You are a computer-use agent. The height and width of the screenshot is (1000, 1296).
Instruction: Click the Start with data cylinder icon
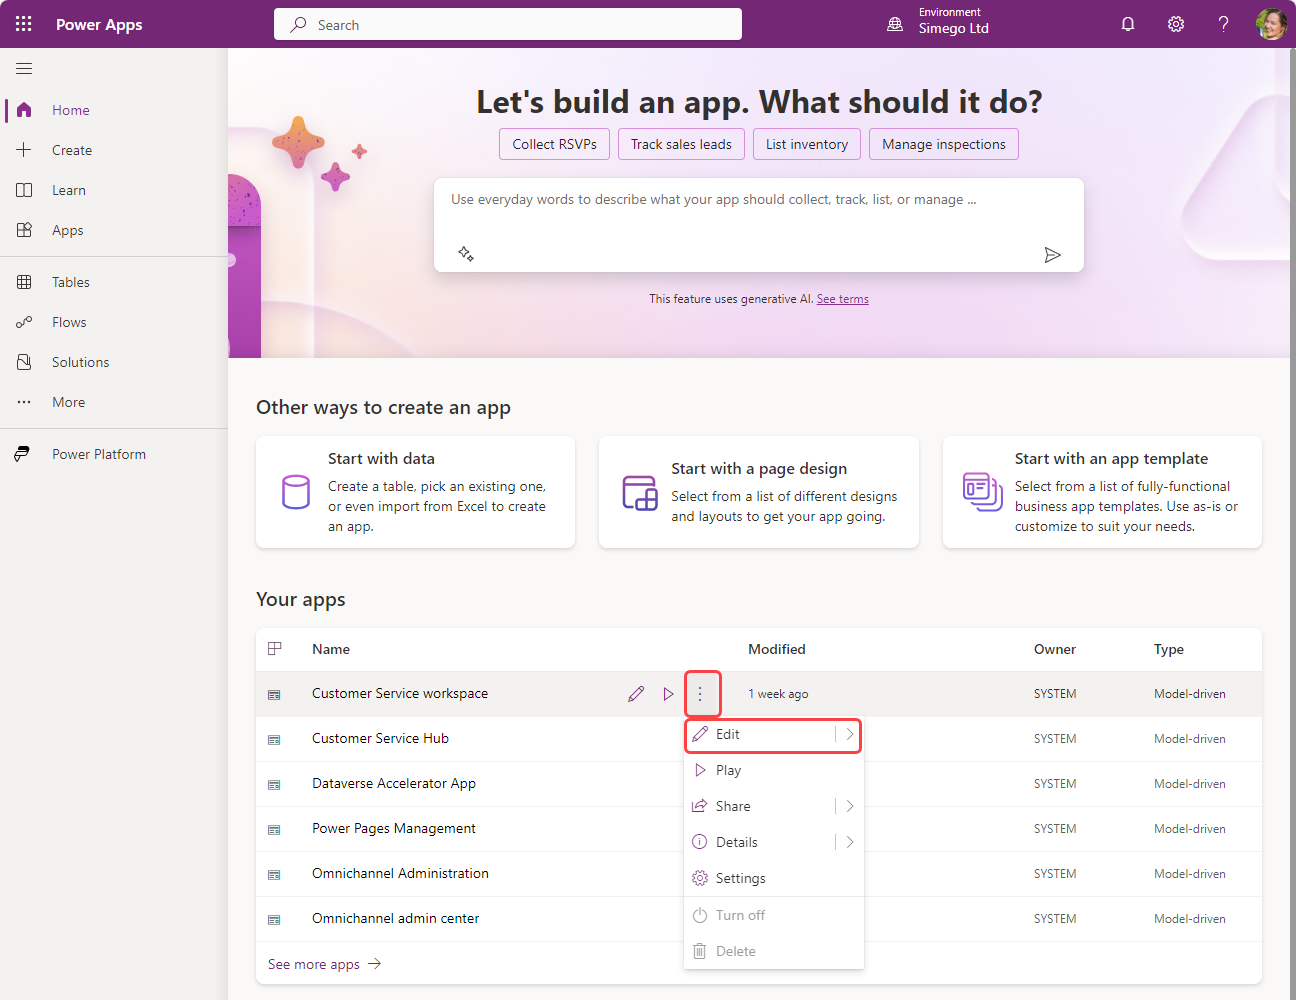coord(296,492)
